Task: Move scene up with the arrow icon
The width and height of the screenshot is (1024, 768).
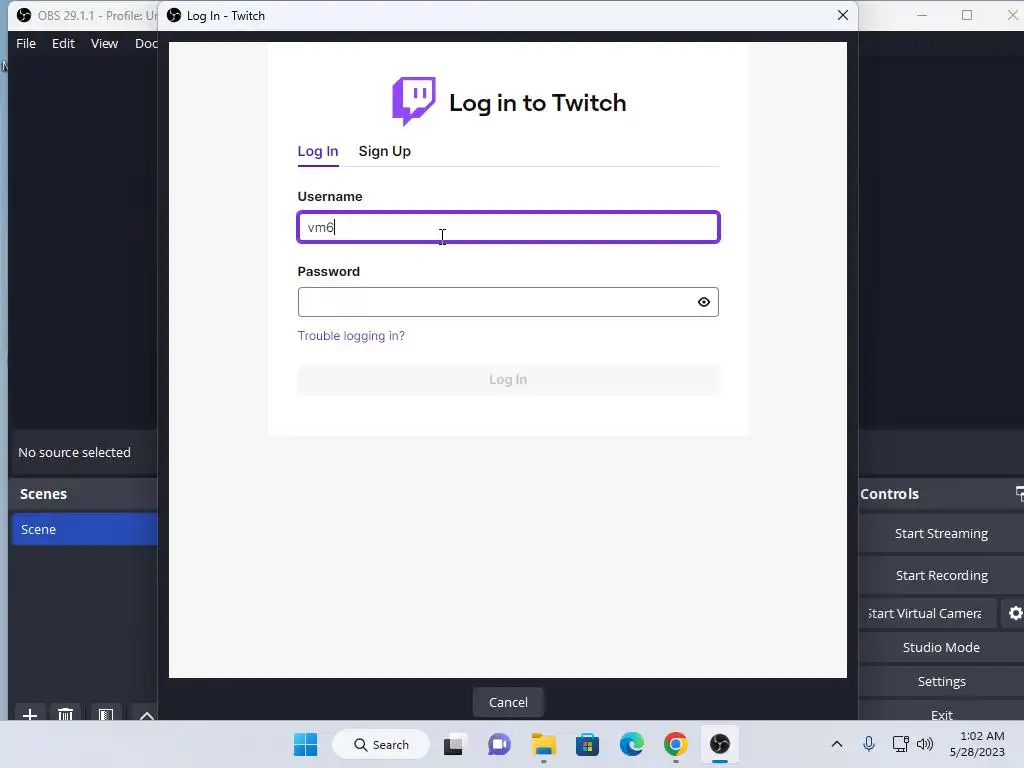Action: coord(147,714)
